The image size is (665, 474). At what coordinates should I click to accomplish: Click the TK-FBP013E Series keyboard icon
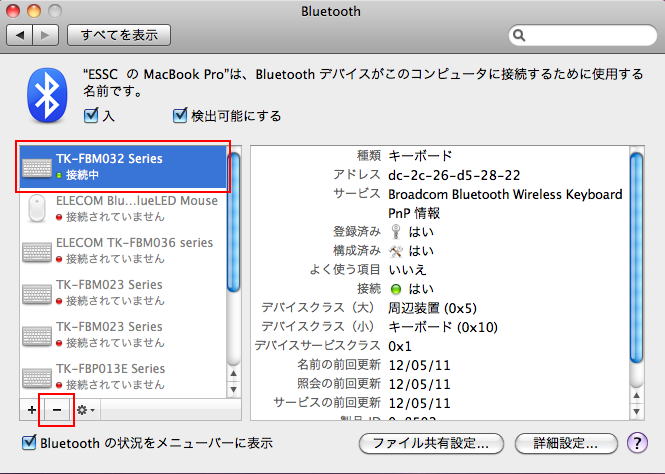[x=37, y=378]
